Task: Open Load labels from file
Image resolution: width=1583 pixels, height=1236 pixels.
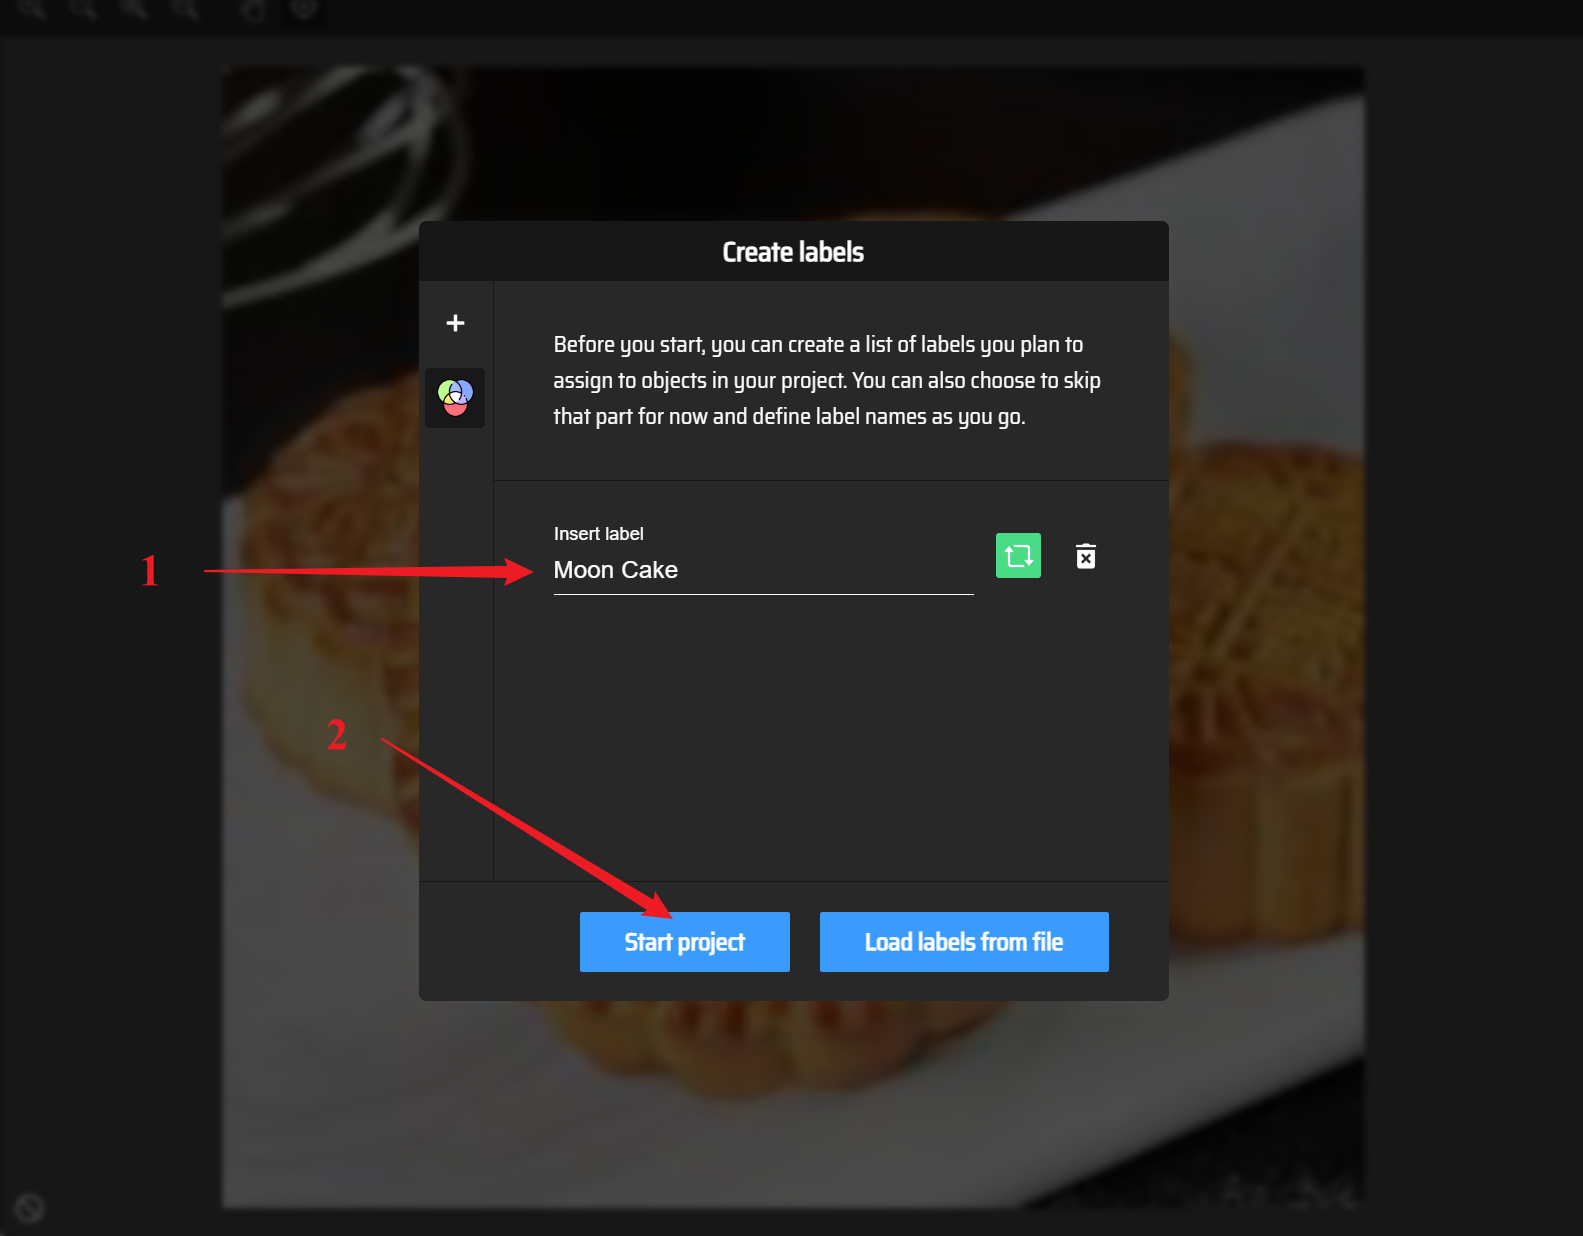Action: click(964, 942)
